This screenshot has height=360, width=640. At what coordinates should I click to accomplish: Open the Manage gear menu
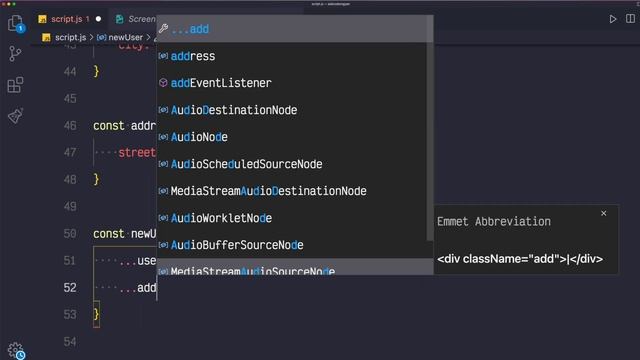[16, 350]
